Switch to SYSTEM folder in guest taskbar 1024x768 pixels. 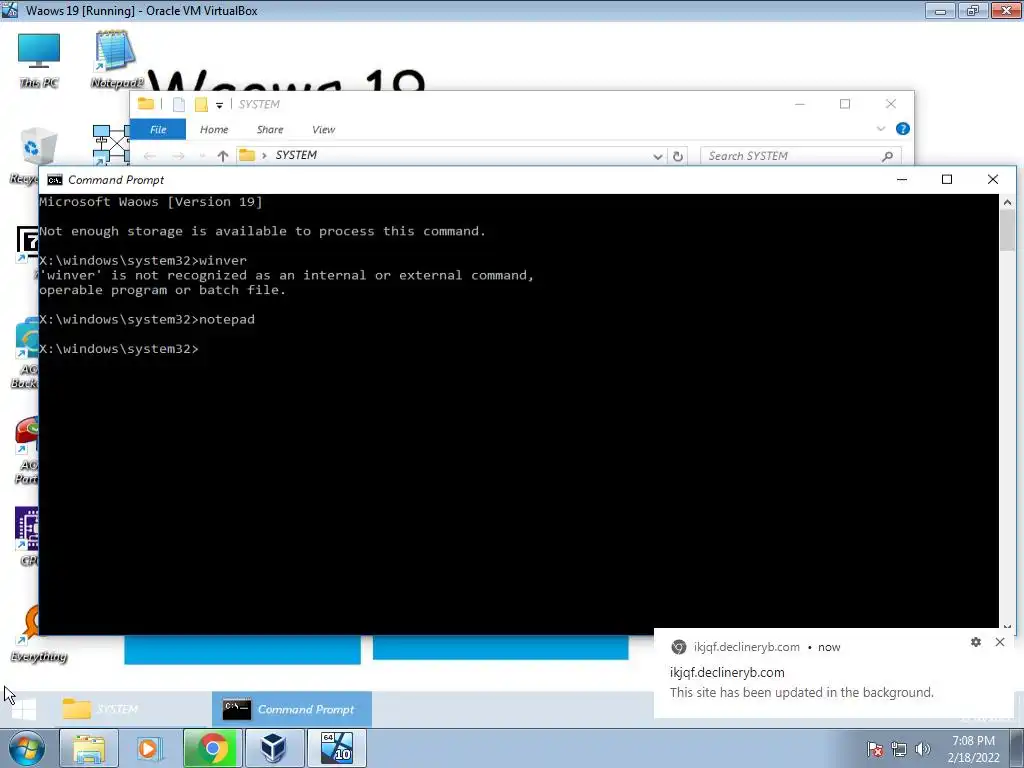pos(131,709)
